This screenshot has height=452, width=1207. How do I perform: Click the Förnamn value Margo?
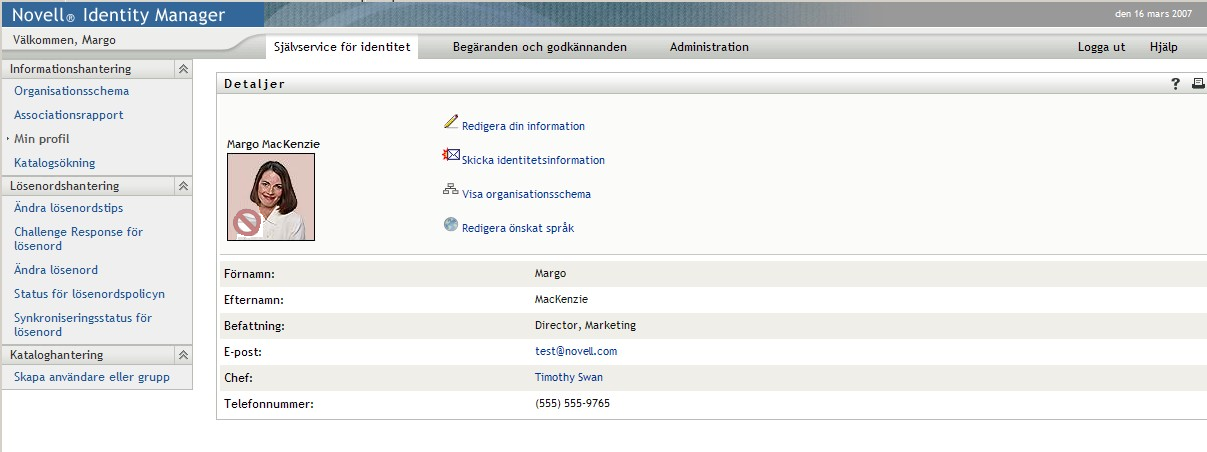coord(550,274)
